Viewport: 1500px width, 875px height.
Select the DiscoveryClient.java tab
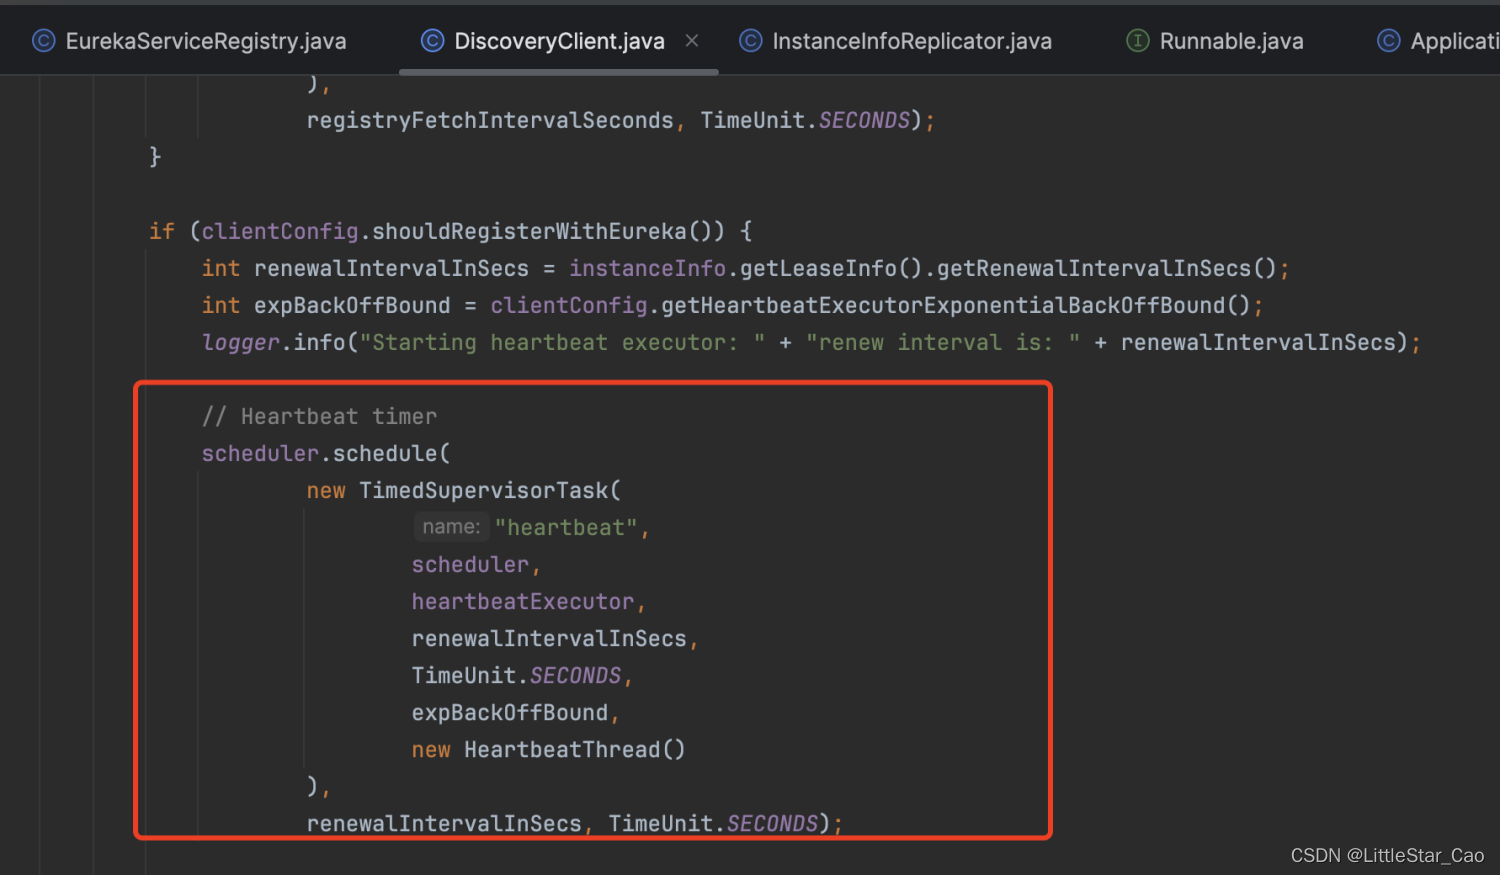559,41
